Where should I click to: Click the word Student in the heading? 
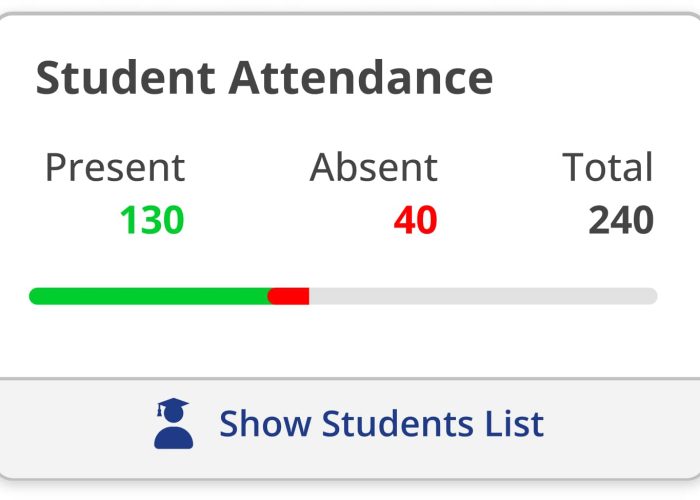[x=125, y=78]
